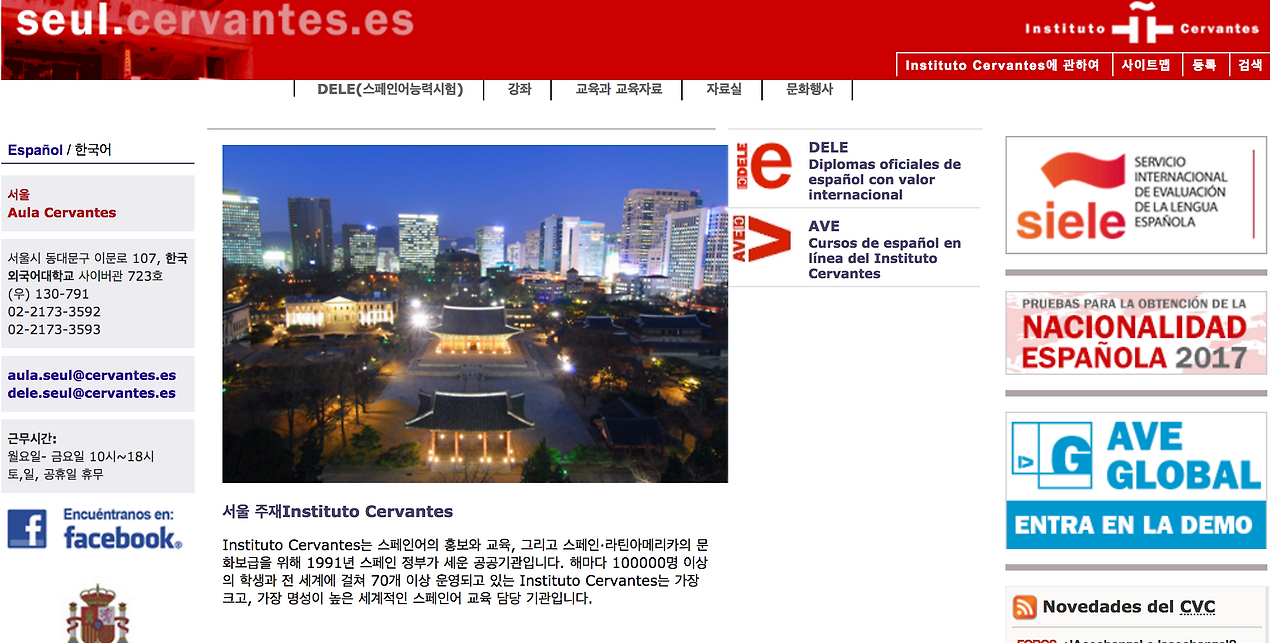
Task: Click the 등록 link in the top bar
Action: point(1205,65)
